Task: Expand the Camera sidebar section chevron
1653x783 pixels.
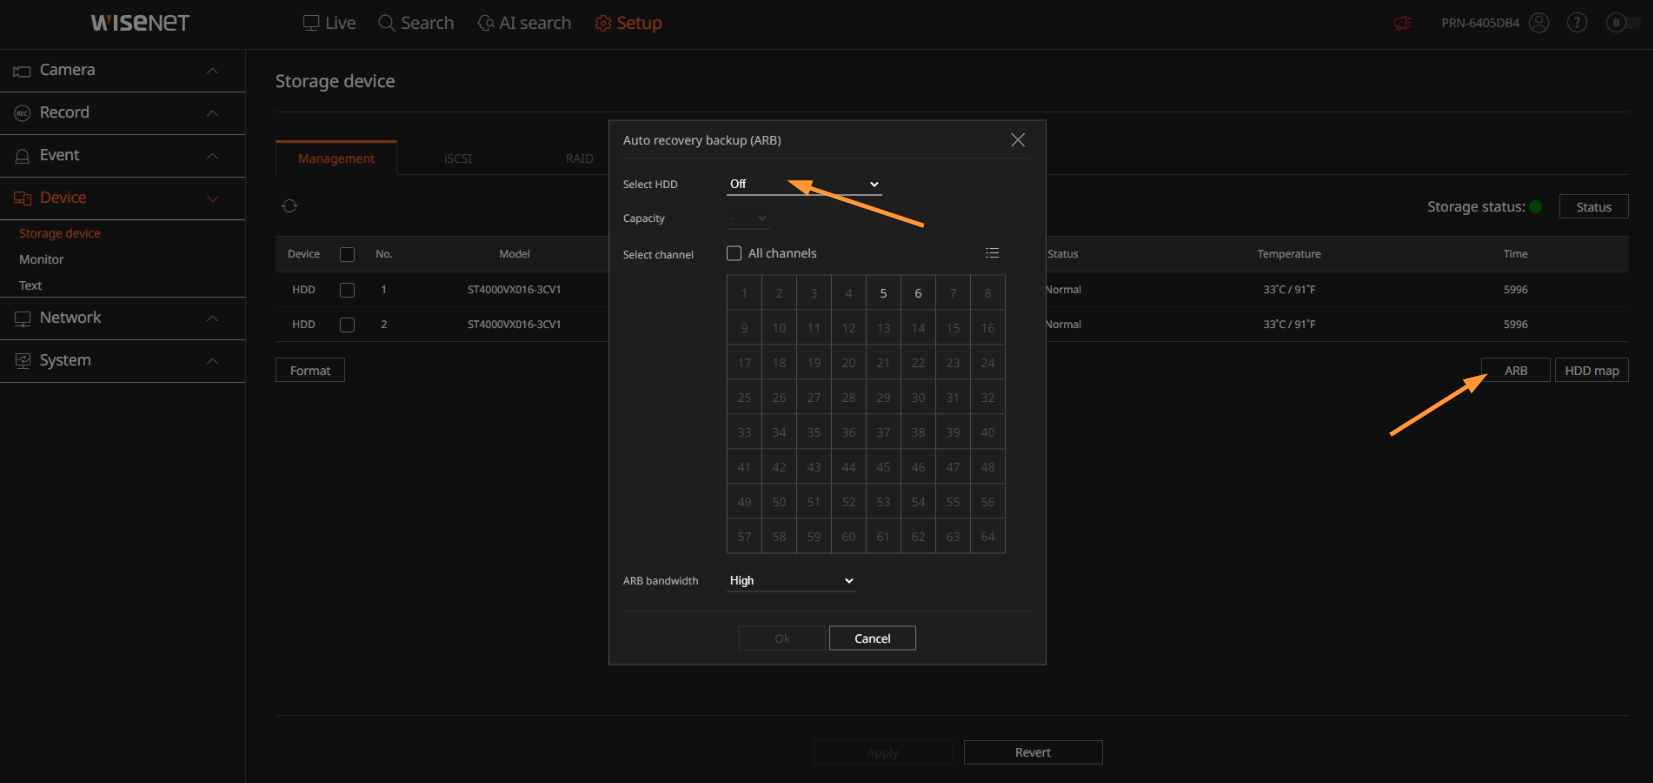Action: pos(212,70)
